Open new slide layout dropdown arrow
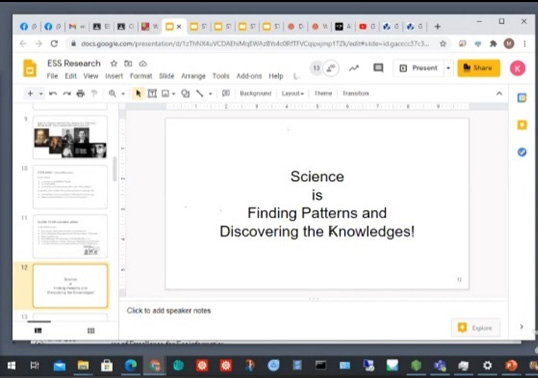Viewport: 538px width, 378px height. [41, 94]
